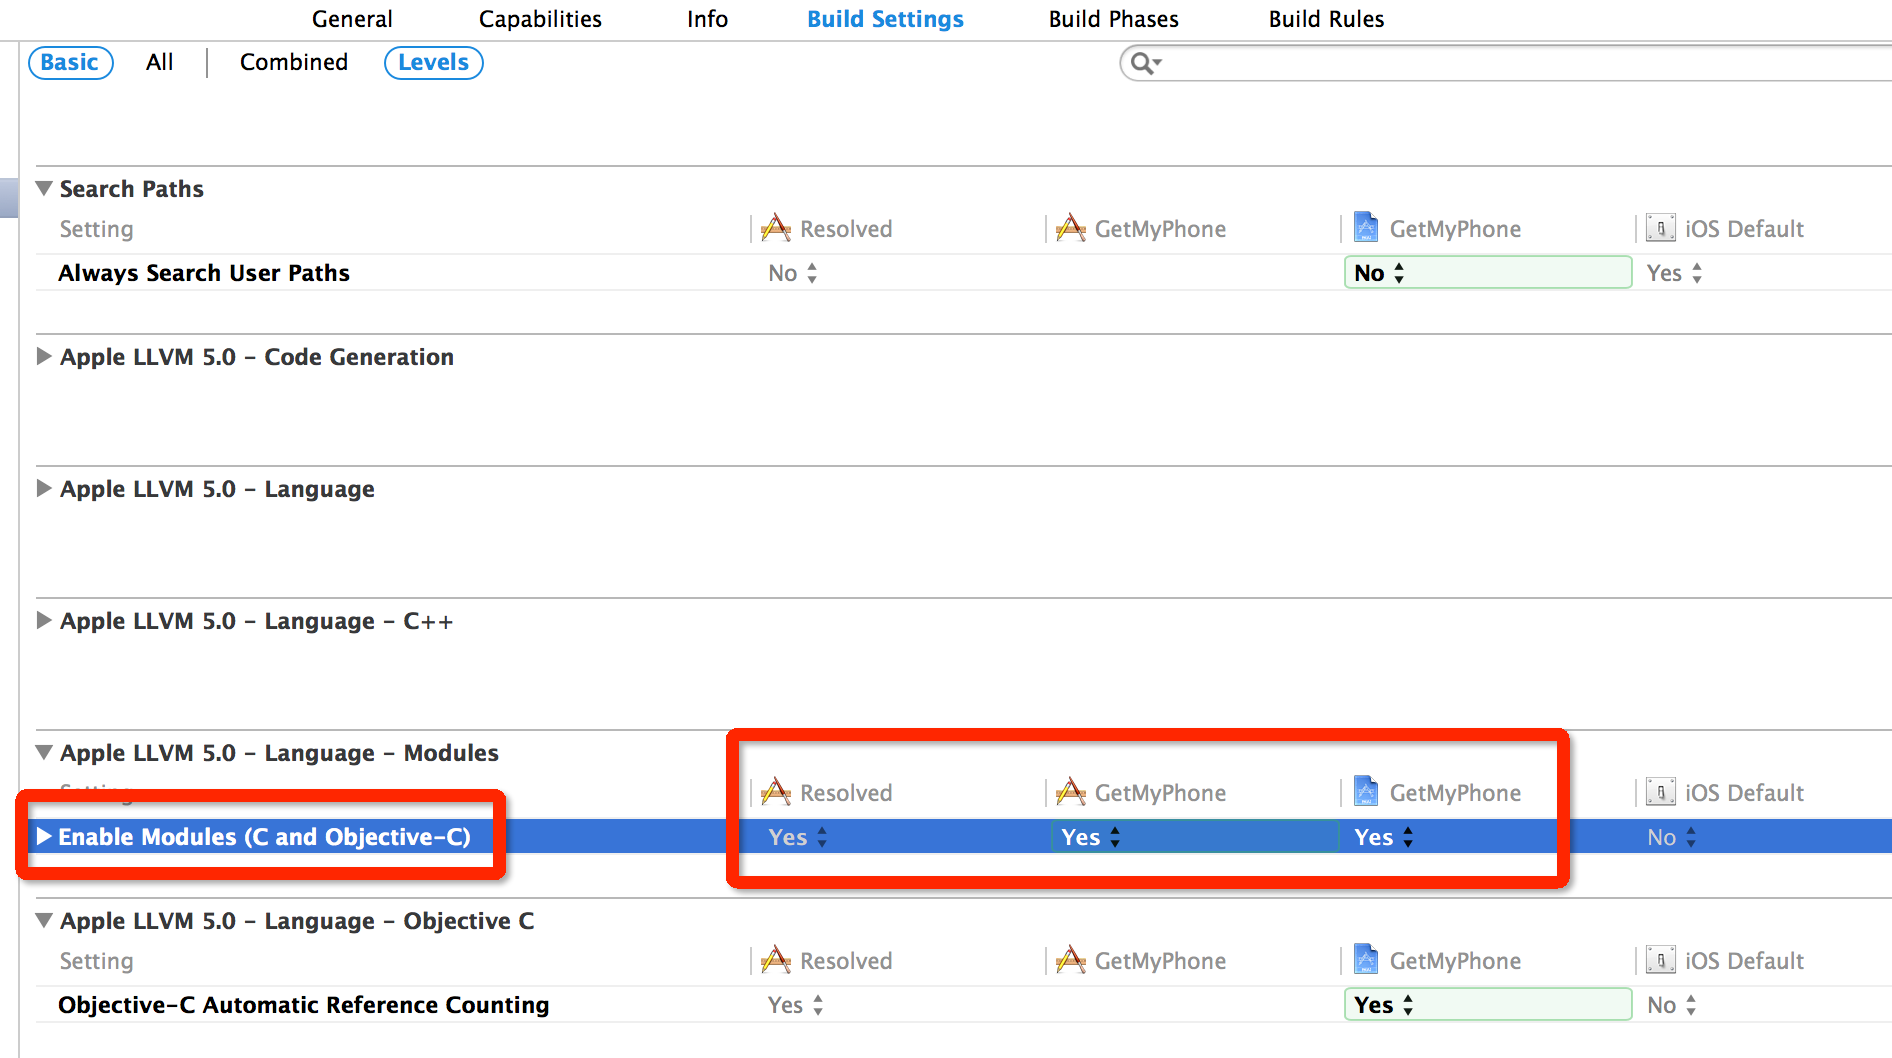1892x1058 pixels.
Task: Click Apple LLVM 5.0 – Language – C++ title
Action: coord(257,621)
